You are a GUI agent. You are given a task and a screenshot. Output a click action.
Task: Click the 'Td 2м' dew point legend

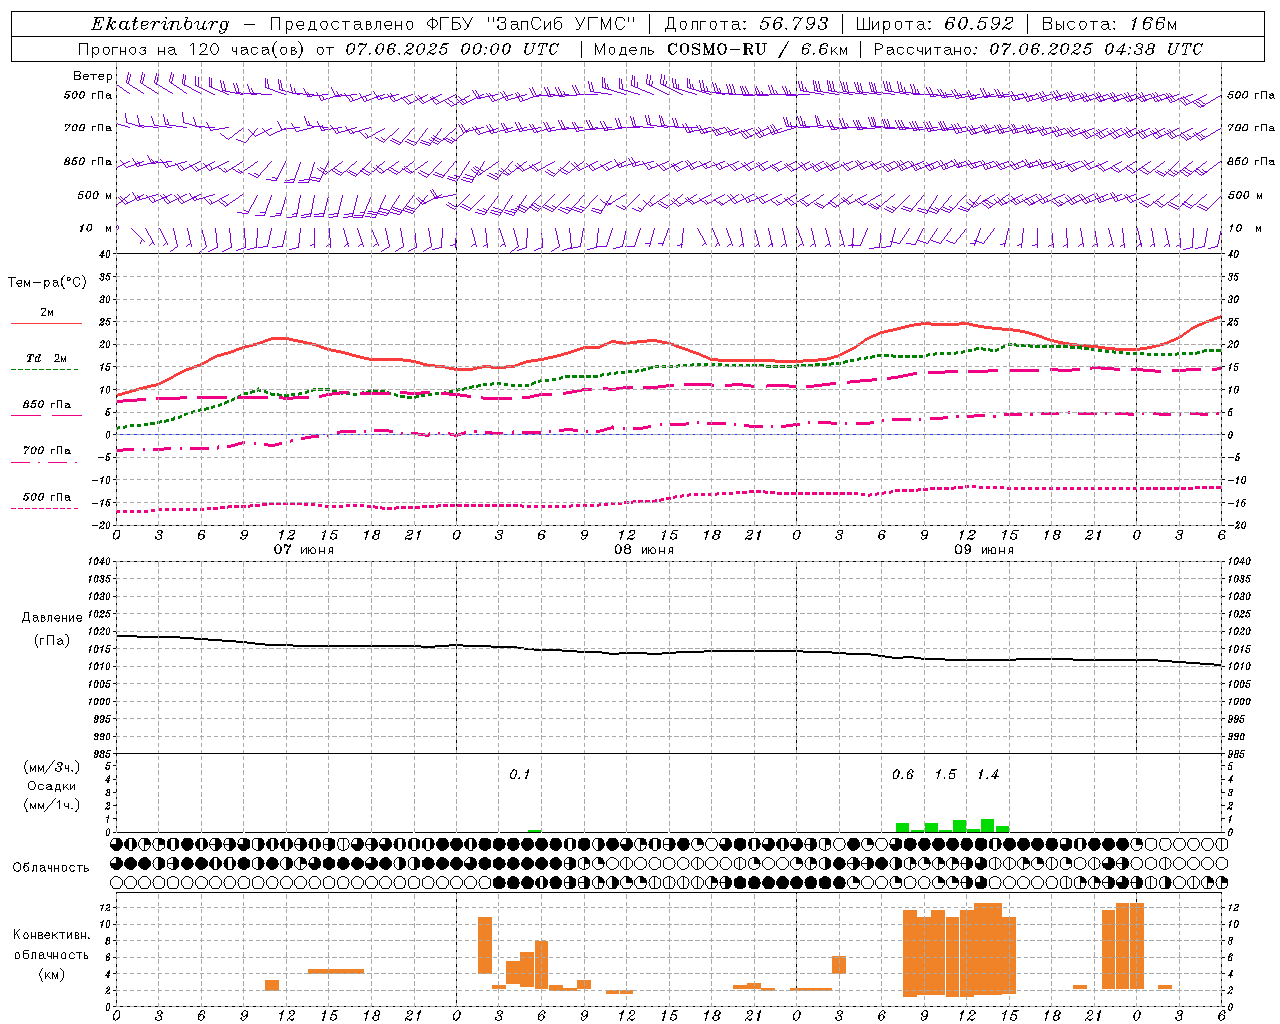coord(46,358)
